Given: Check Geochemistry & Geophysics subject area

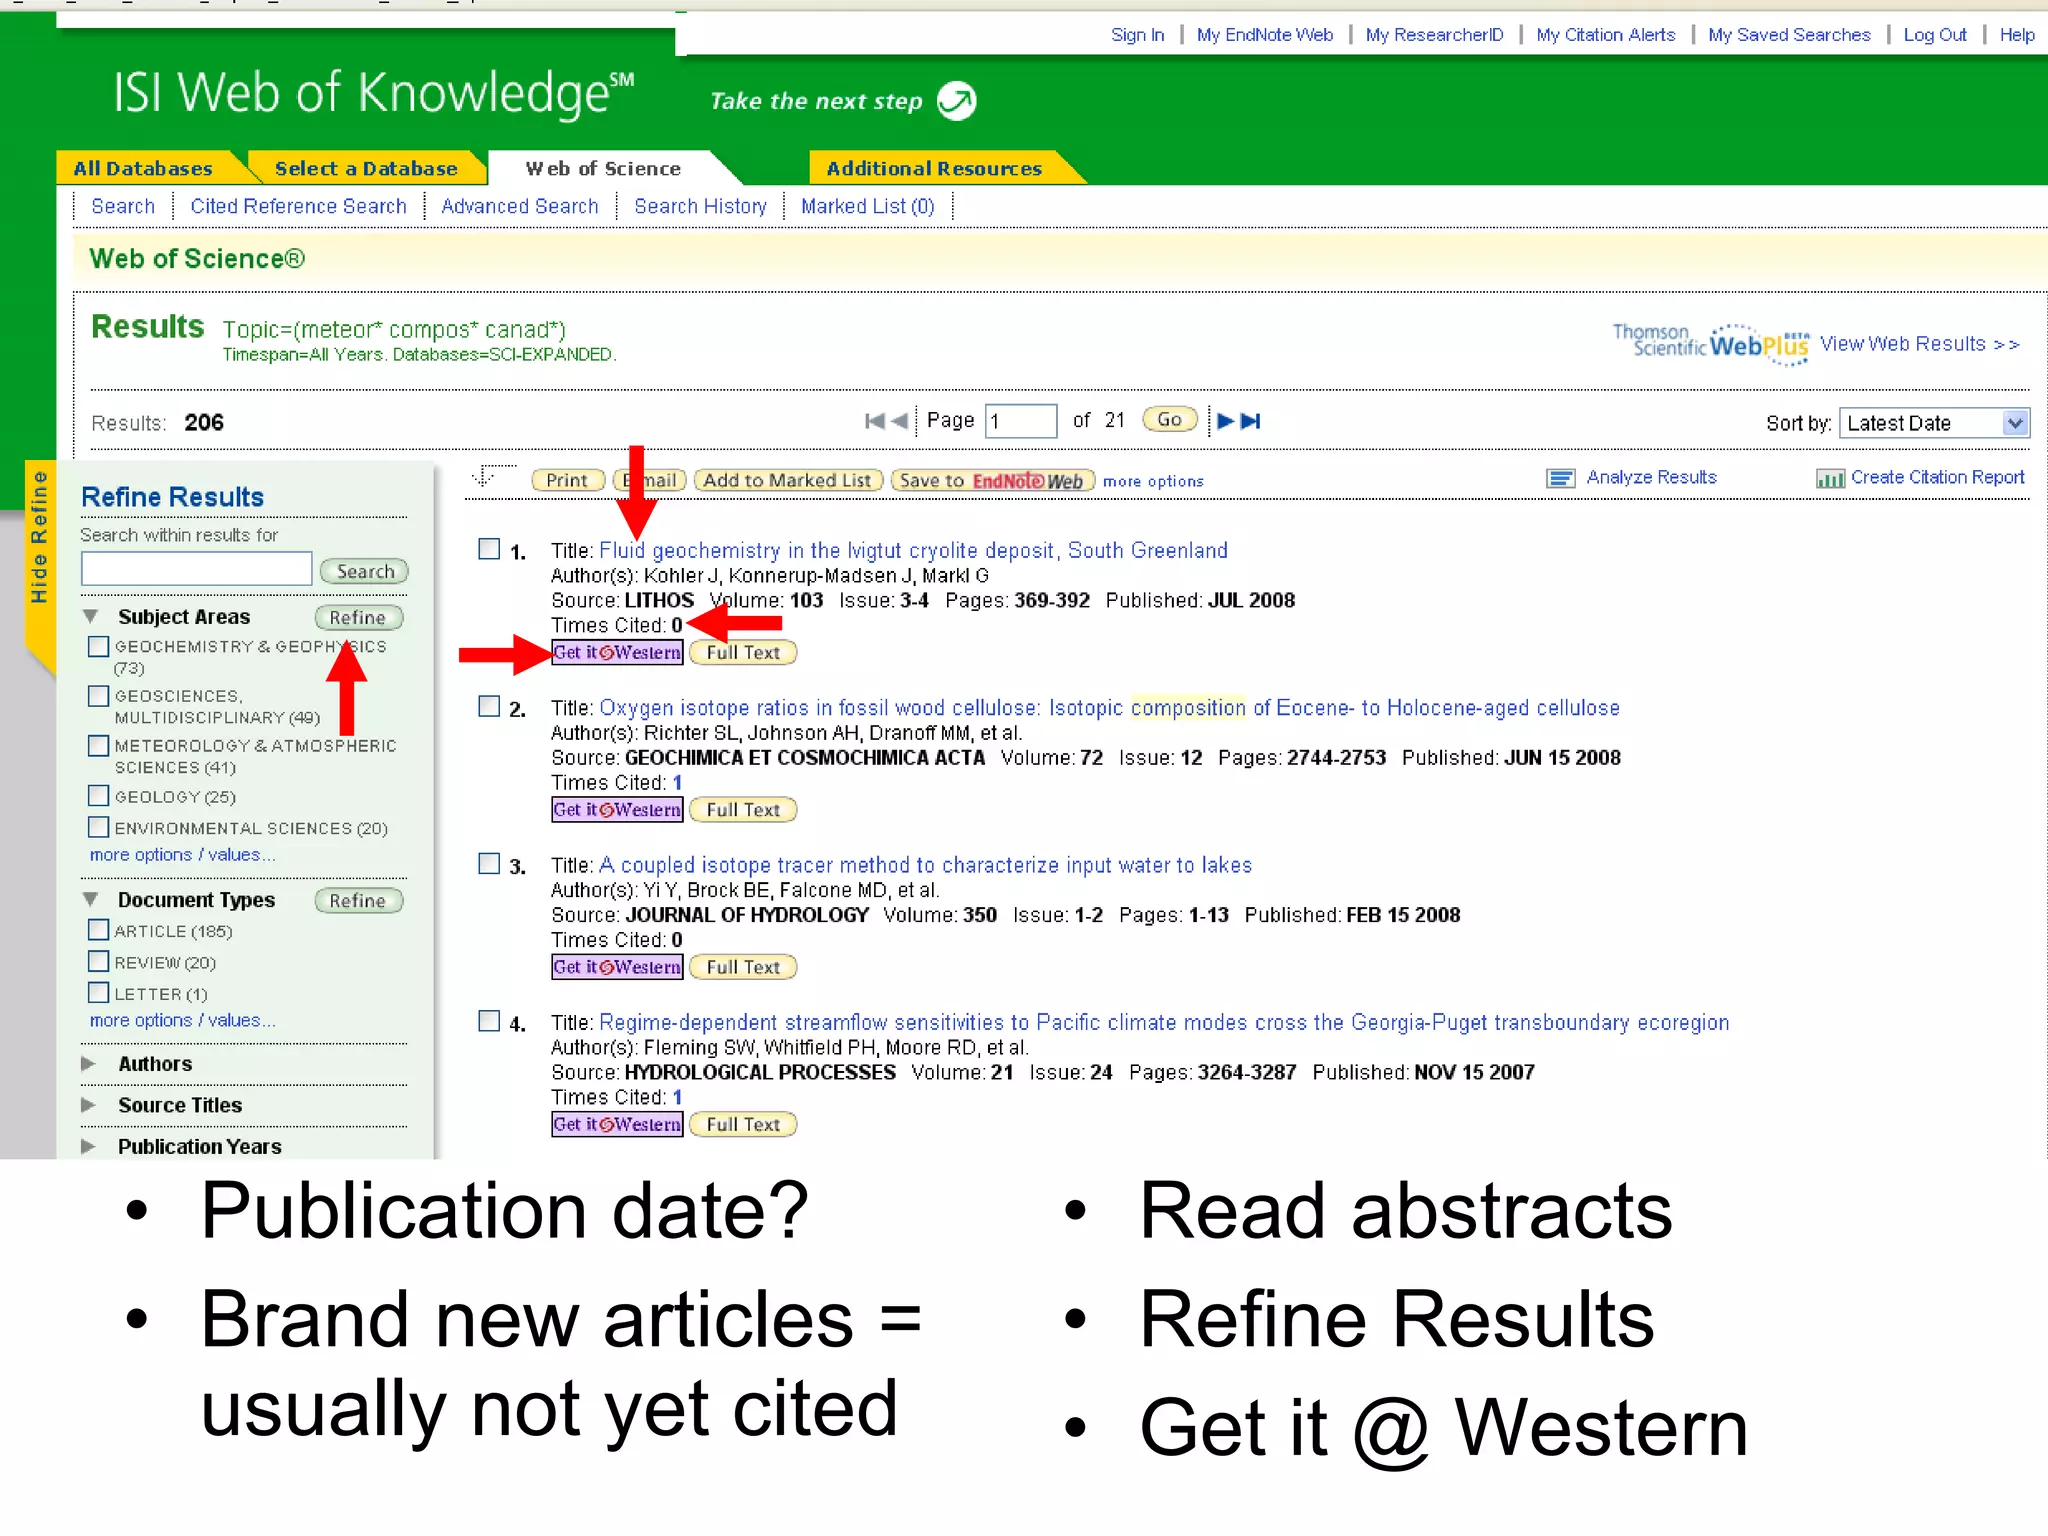Looking at the screenshot, I should pos(98,646).
